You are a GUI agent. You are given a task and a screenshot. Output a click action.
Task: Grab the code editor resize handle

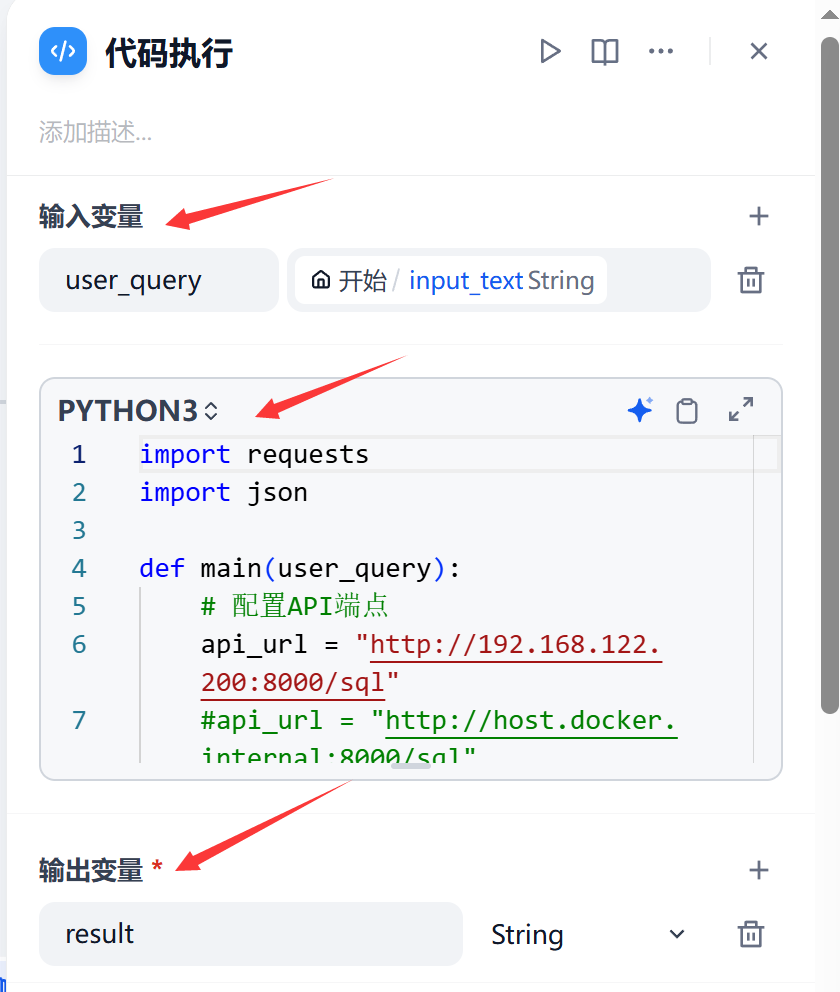411,766
